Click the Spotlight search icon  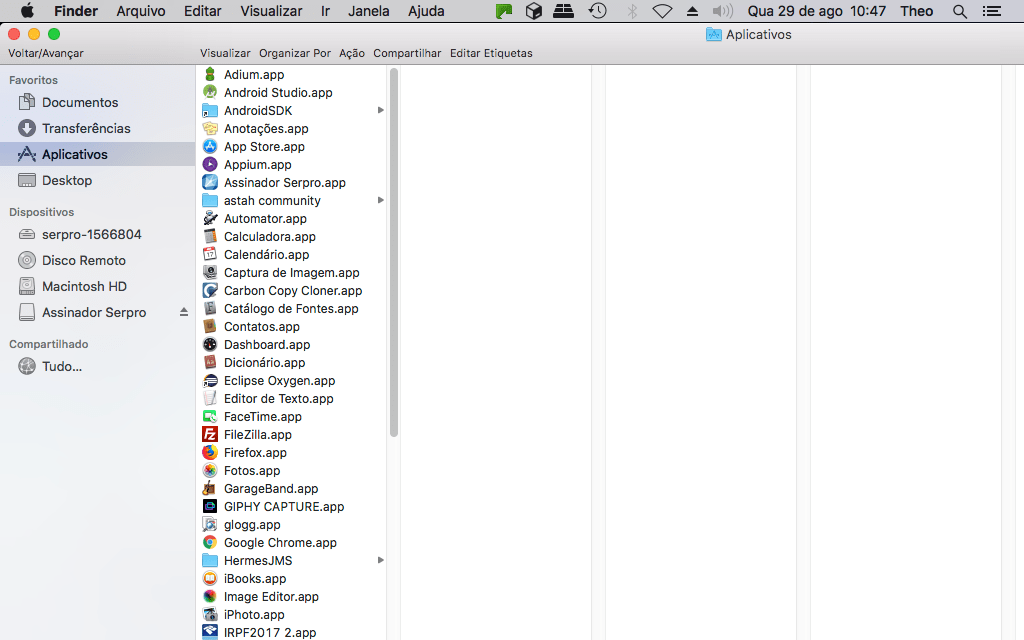pyautogui.click(x=960, y=11)
